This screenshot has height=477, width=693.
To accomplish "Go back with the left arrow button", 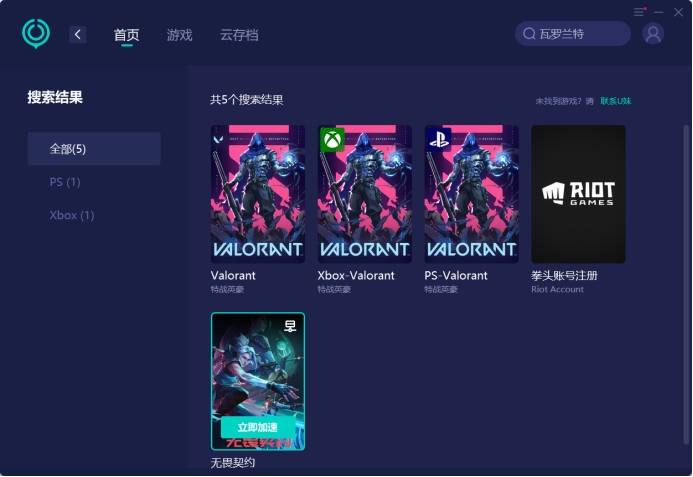I will click(x=77, y=34).
